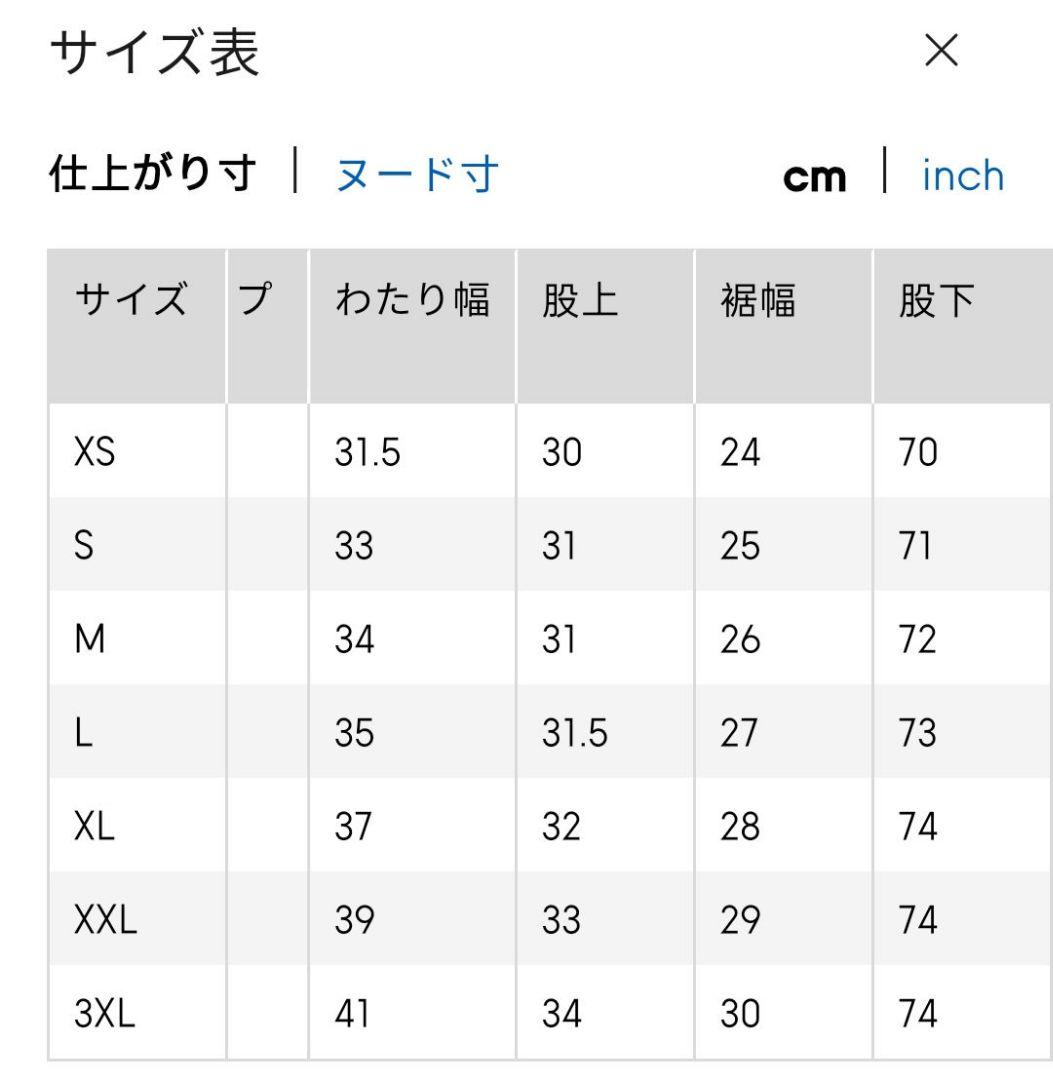Switch to the ヌード寸 tab
Image resolution: width=1053 pixels, height=1080 pixels.
point(416,176)
